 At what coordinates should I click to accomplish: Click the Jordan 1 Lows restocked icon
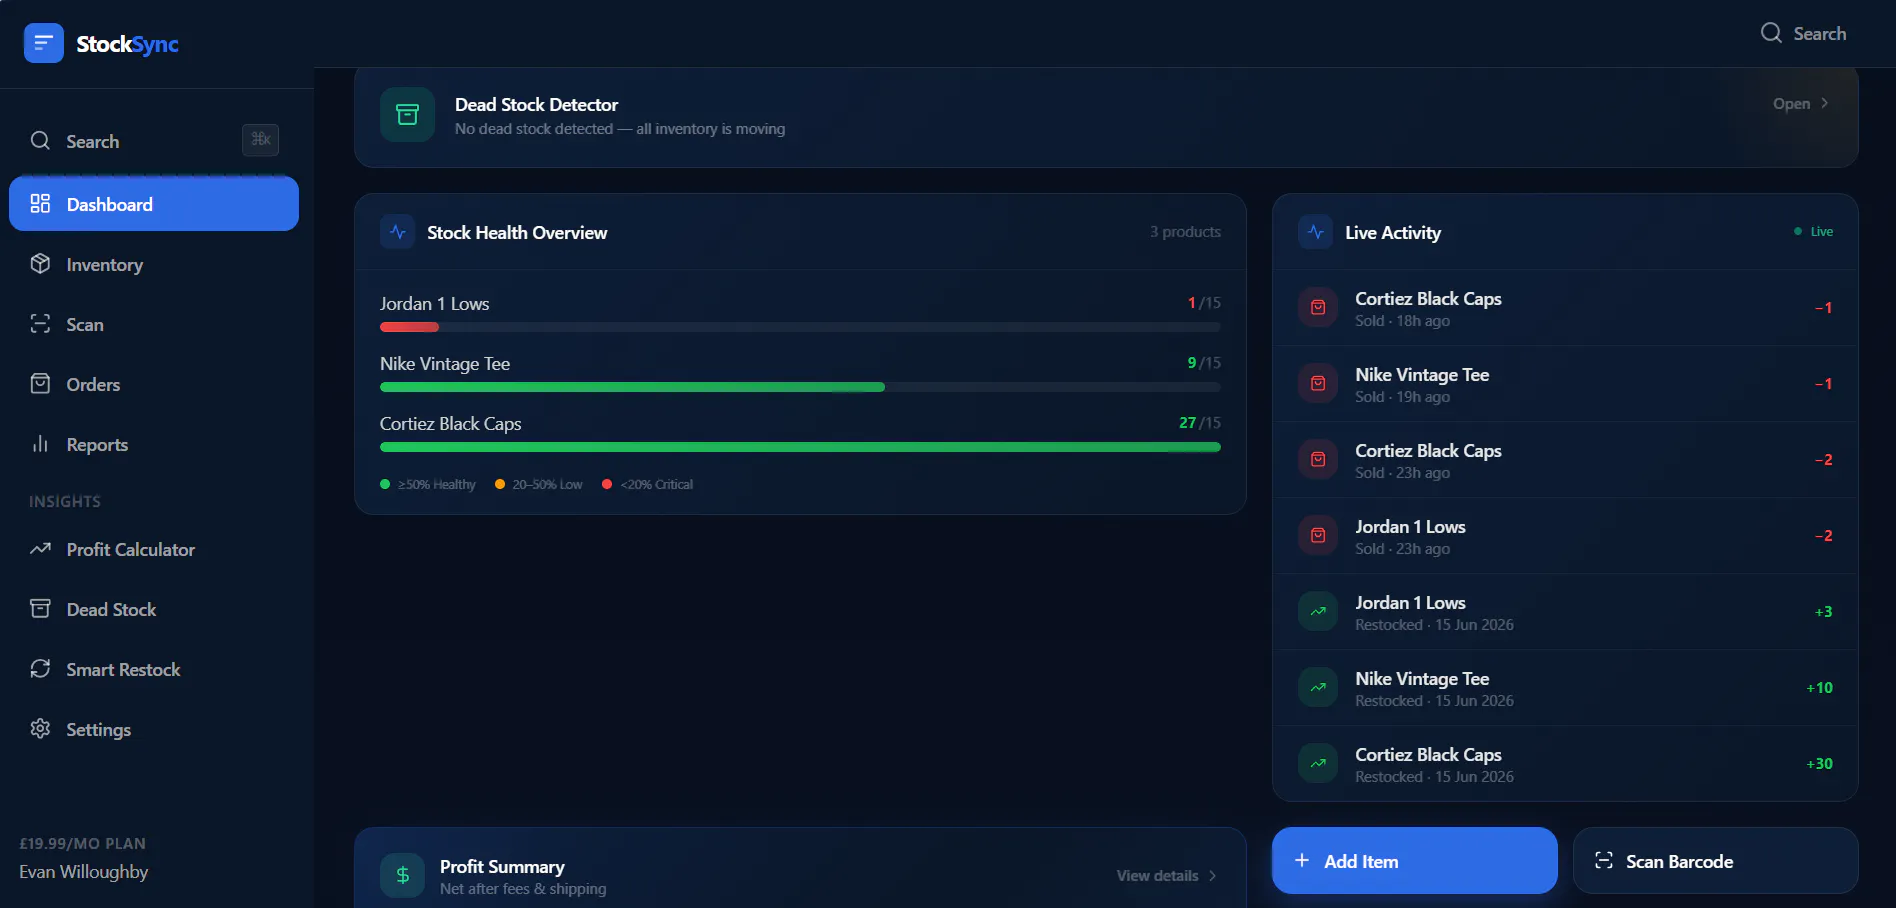(x=1318, y=612)
